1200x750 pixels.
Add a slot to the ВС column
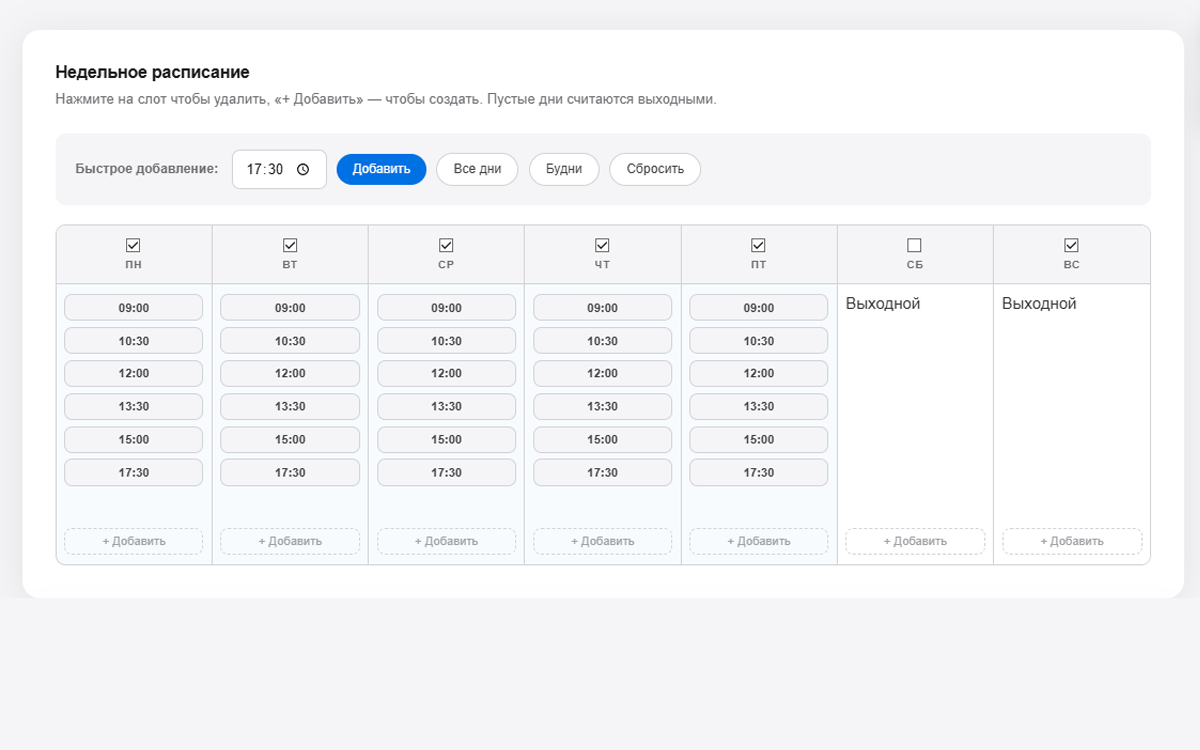[1071, 541]
